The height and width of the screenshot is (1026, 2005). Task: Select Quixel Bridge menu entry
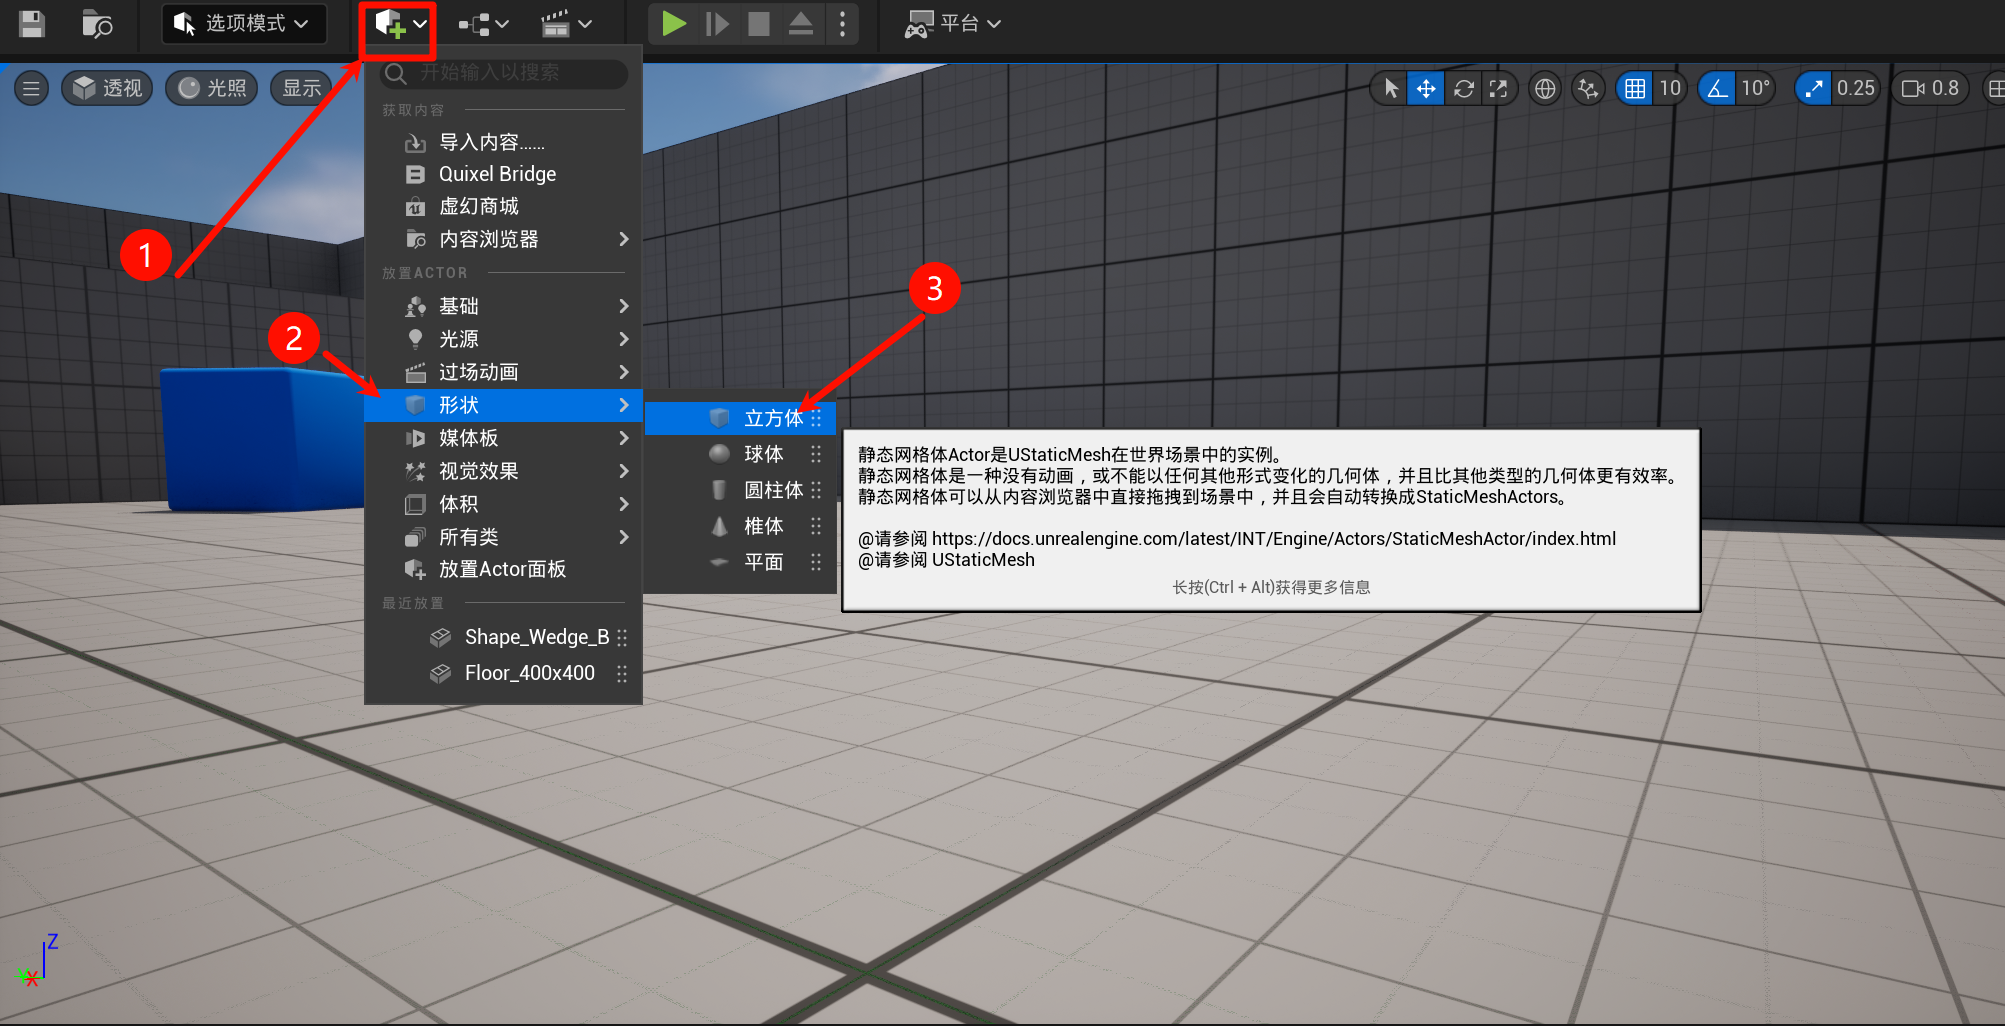point(497,174)
